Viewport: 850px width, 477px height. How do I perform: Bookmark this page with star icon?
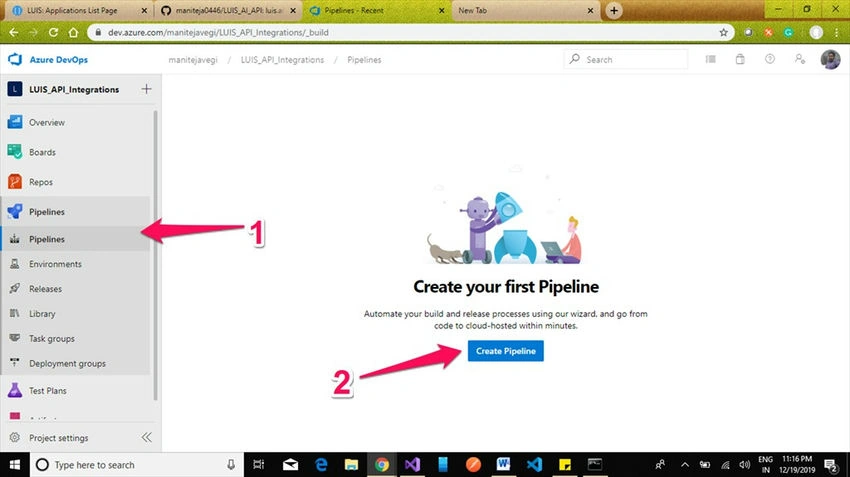click(723, 33)
